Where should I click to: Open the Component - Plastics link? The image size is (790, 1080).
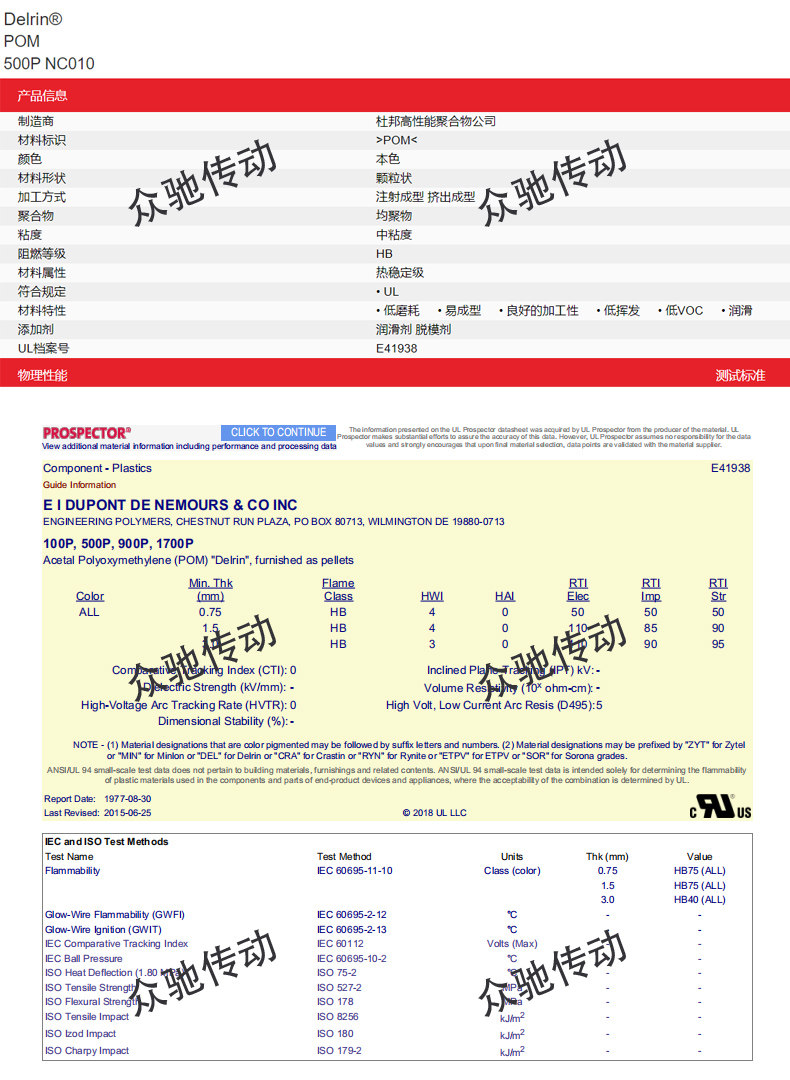97,468
